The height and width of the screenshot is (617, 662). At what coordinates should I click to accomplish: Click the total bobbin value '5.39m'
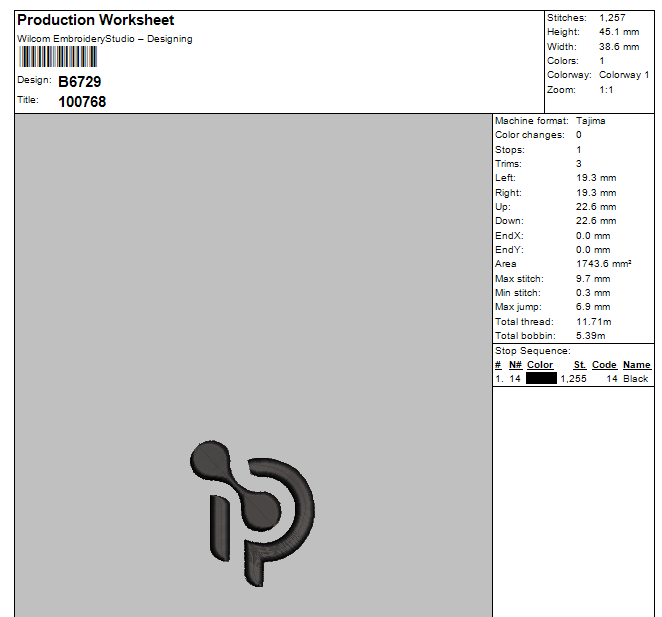point(591,336)
